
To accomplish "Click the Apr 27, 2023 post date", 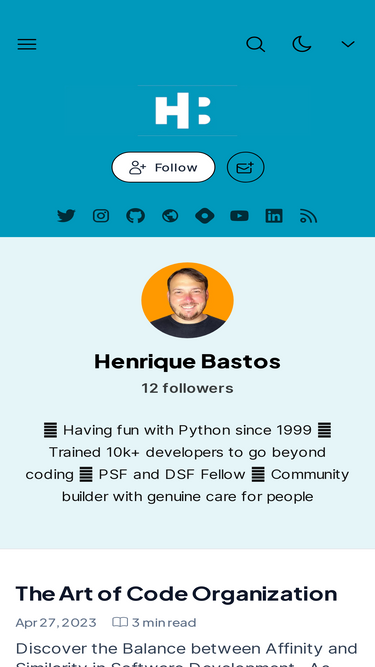I will (x=56, y=623).
